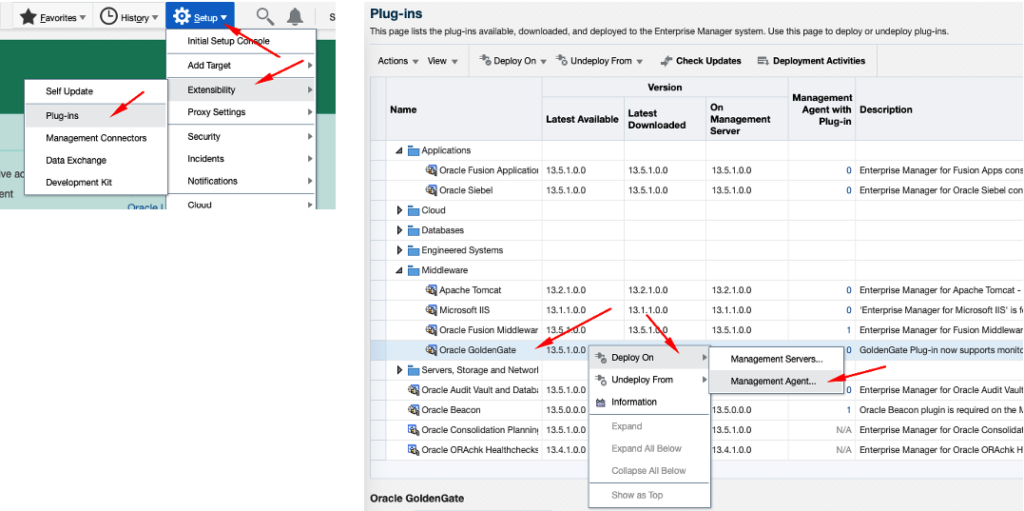Expand the Cloud tree node

(400, 210)
